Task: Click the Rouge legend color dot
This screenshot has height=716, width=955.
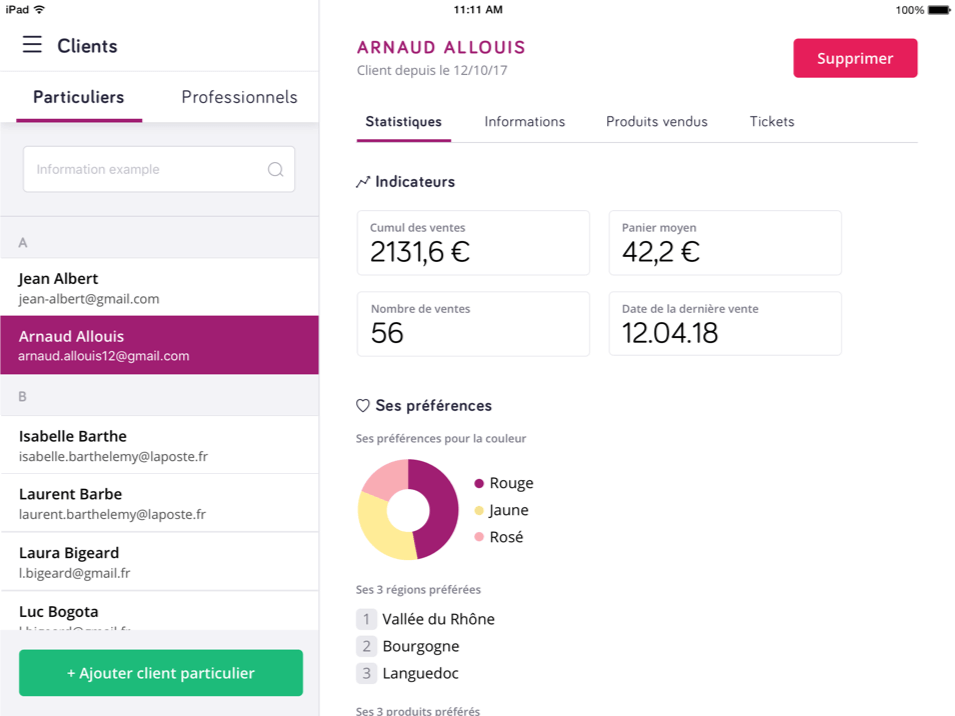Action: (x=479, y=483)
